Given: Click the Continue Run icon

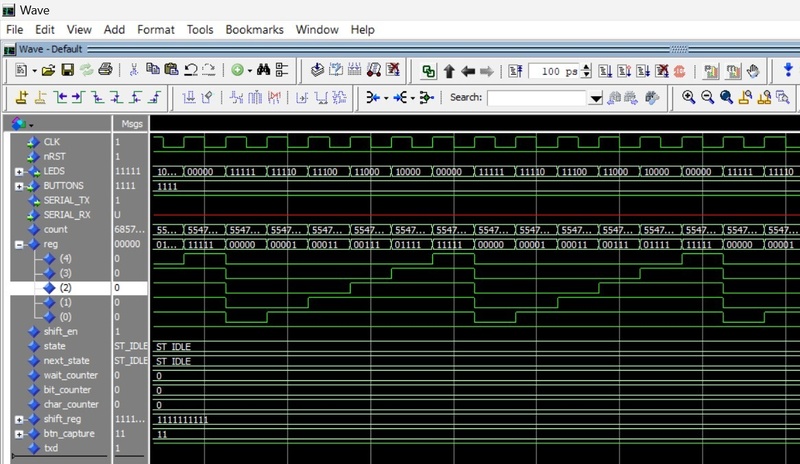Looking at the screenshot, I should tap(624, 71).
